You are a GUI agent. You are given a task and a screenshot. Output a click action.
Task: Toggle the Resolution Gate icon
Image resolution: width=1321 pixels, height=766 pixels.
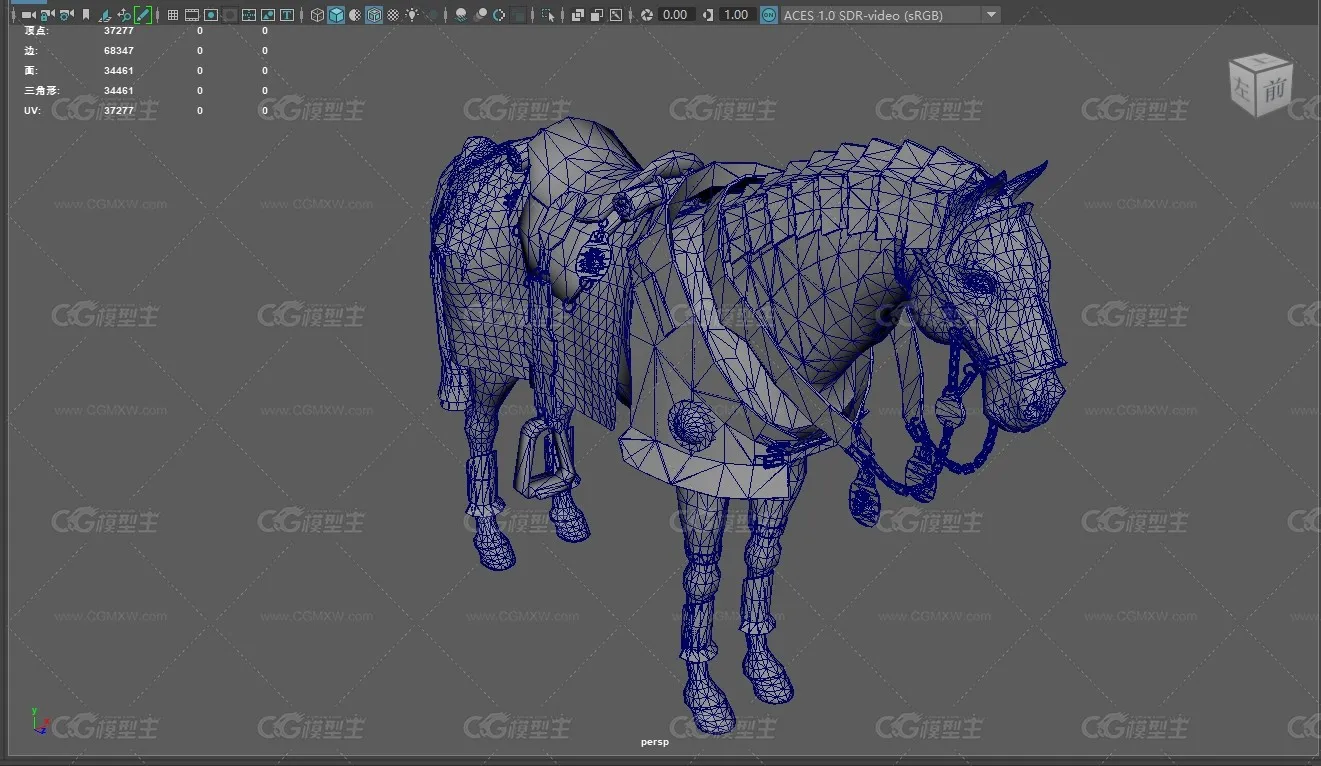pyautogui.click(x=211, y=15)
